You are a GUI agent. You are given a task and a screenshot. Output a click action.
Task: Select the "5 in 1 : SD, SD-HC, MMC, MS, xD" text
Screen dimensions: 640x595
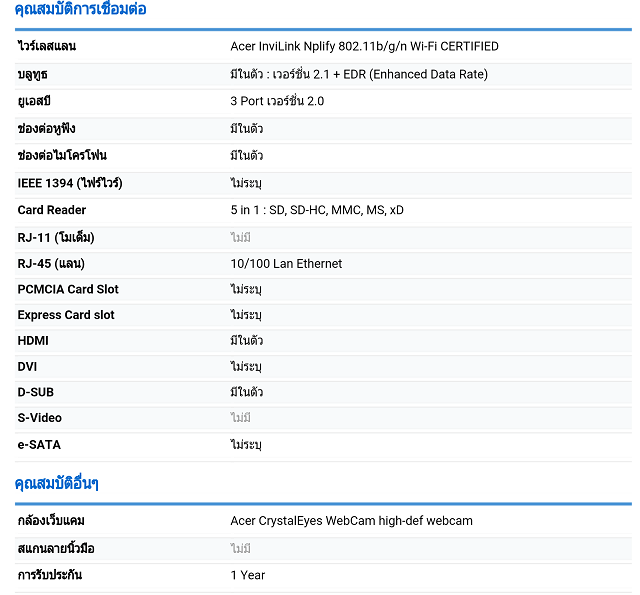click(317, 210)
